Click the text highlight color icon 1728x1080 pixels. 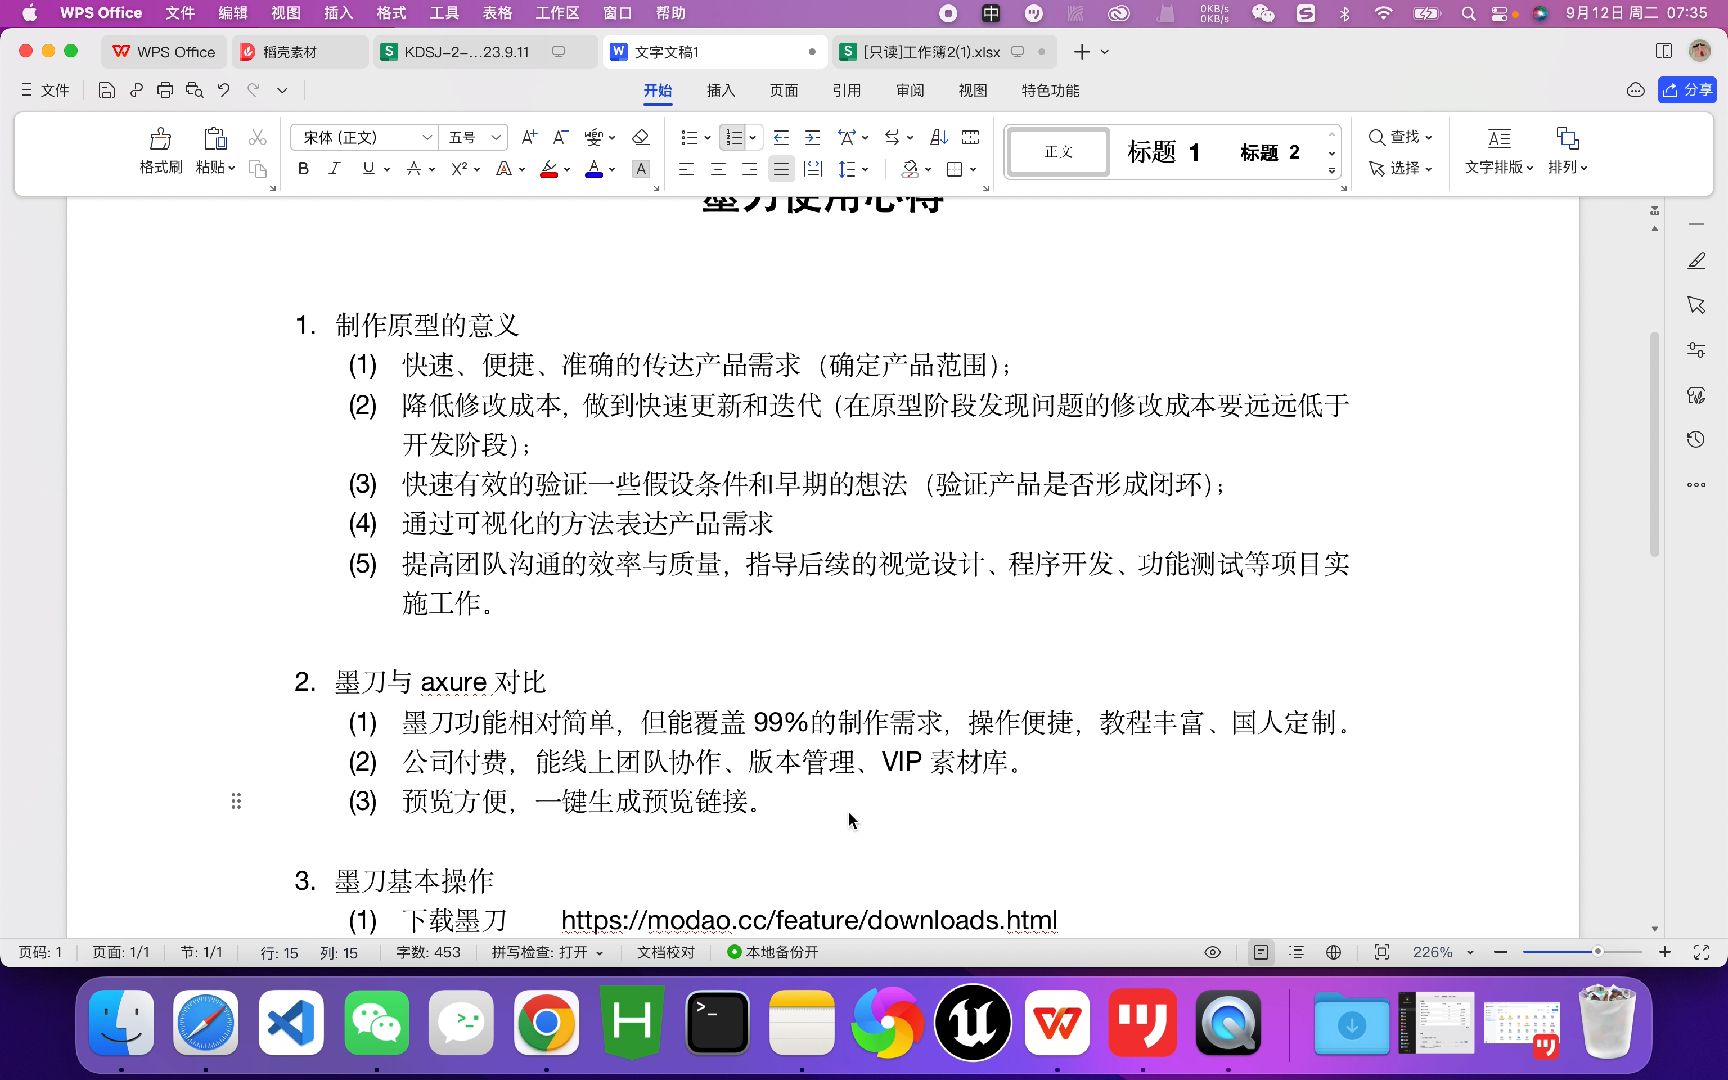[x=548, y=168]
